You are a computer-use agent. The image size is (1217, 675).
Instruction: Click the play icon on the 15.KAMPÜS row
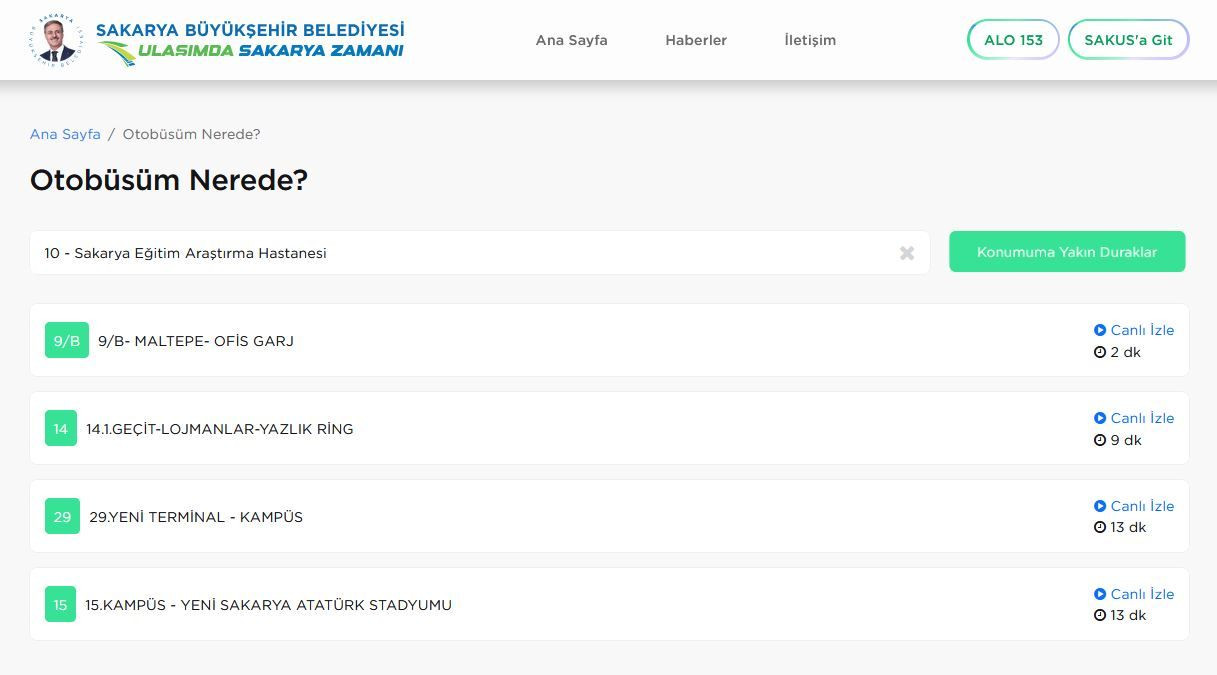[x=1100, y=594]
